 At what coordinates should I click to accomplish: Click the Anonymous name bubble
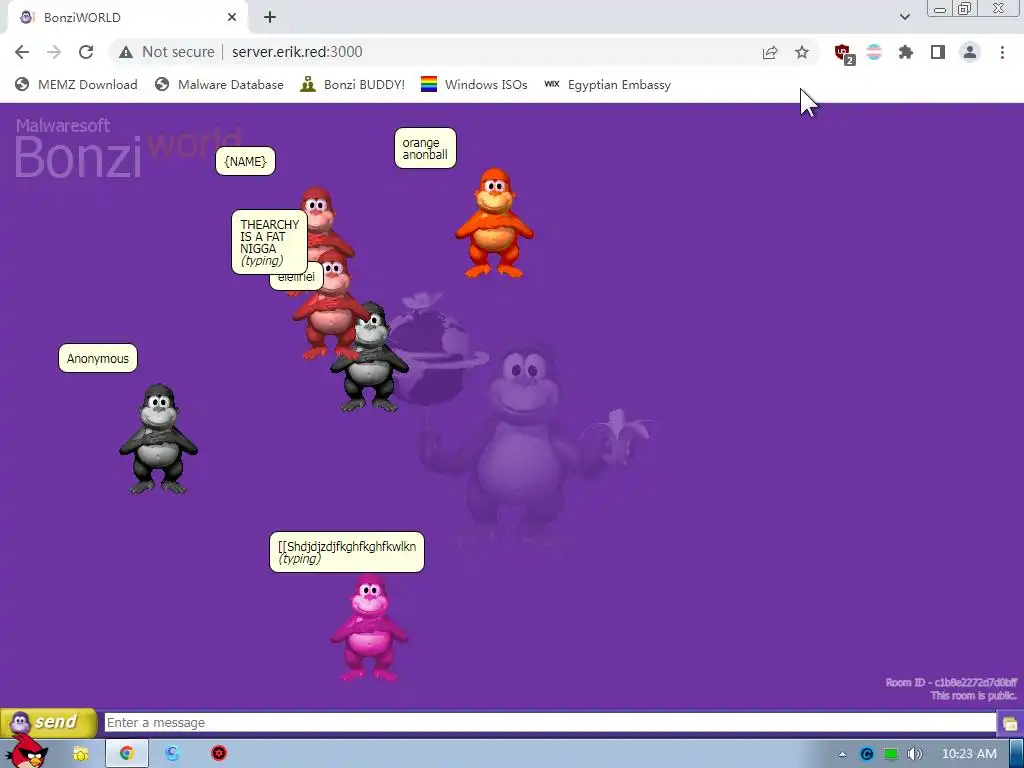tap(98, 359)
